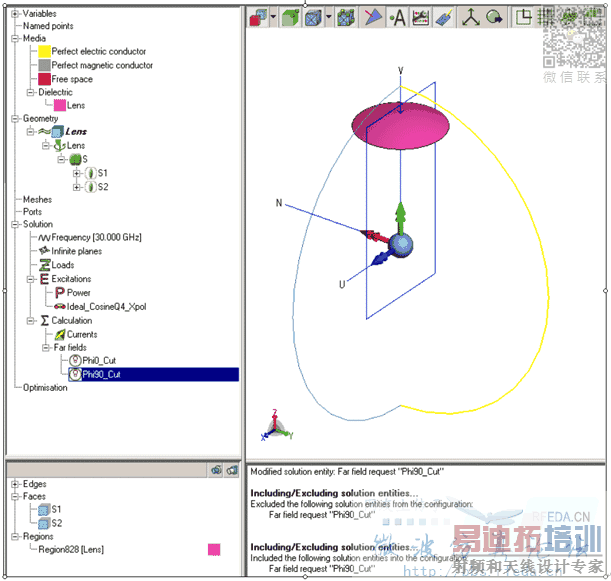Click the pink Lens dielectric swatch
This screenshot has width=611, height=581.
[x=60, y=105]
